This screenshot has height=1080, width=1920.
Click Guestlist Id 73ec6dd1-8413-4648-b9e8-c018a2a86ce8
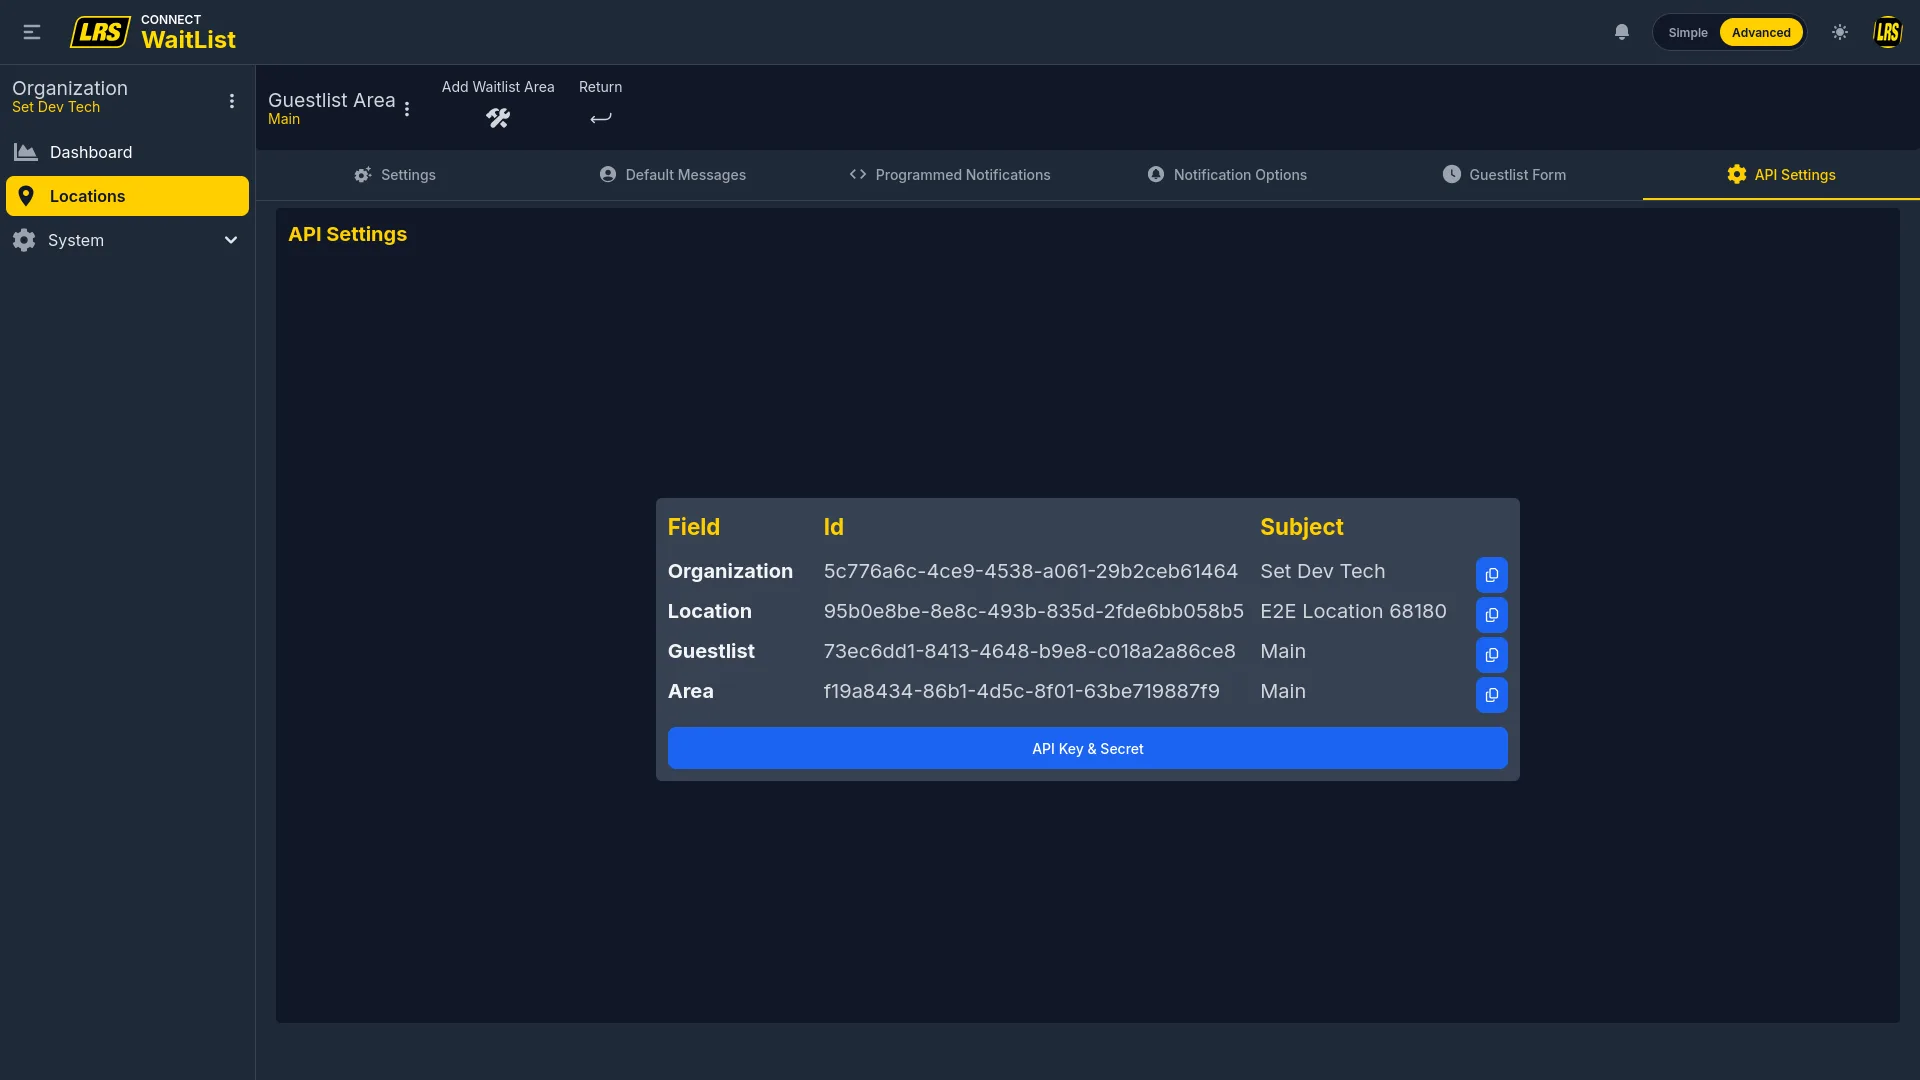coord(1030,651)
